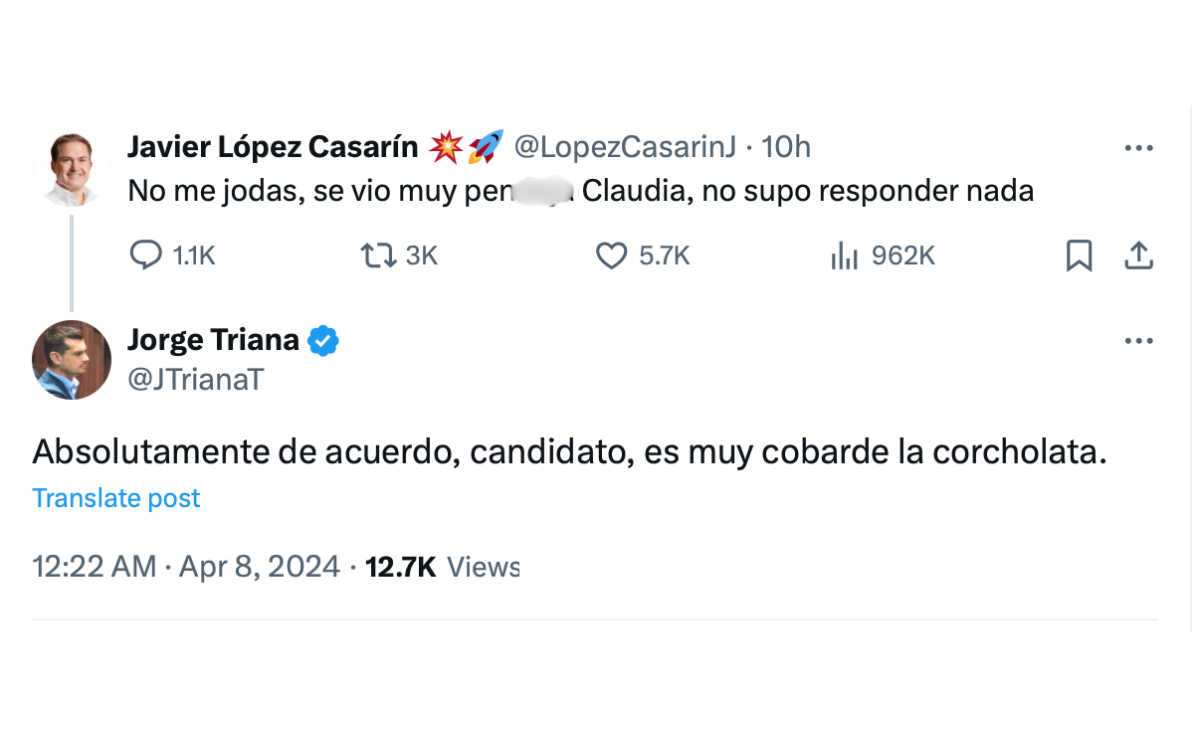The width and height of the screenshot is (1200, 750).
Task: Click the Jorge Triana display name
Action: (x=213, y=340)
